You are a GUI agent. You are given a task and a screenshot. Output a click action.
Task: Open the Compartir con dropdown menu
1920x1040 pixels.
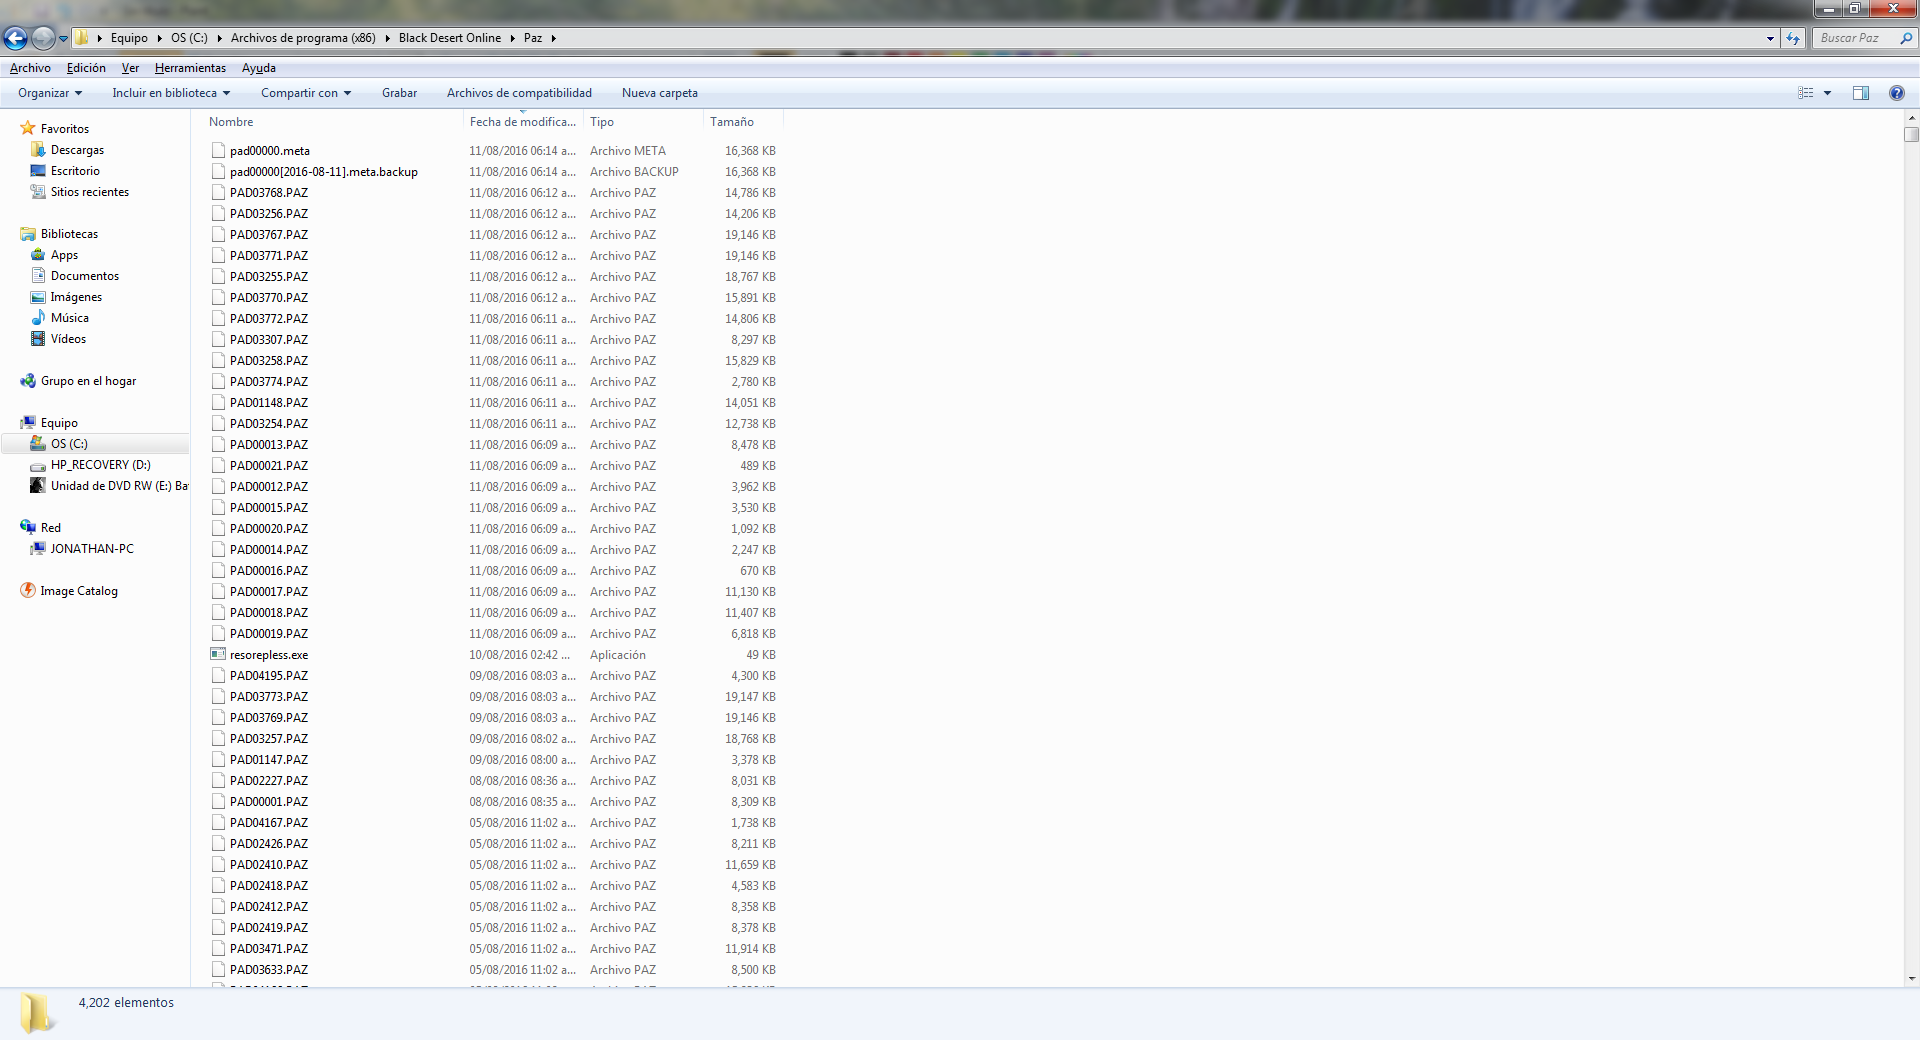pos(305,93)
